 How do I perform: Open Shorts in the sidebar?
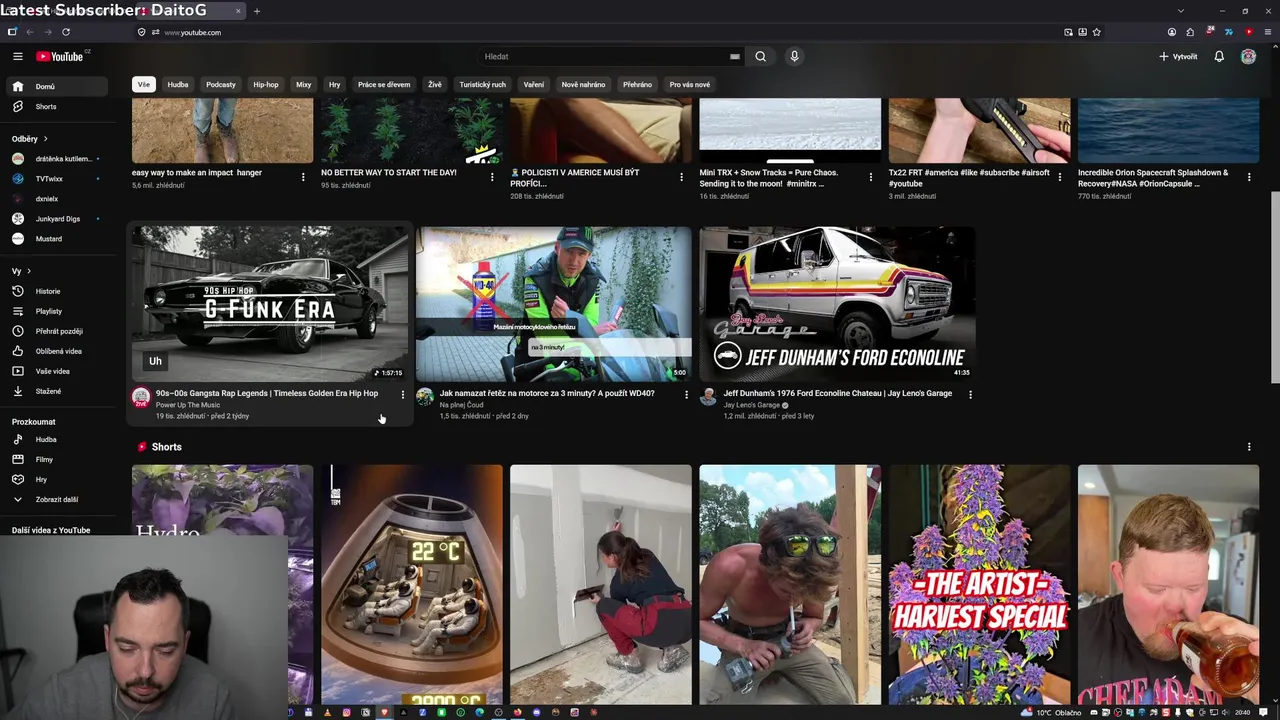click(x=58, y=107)
